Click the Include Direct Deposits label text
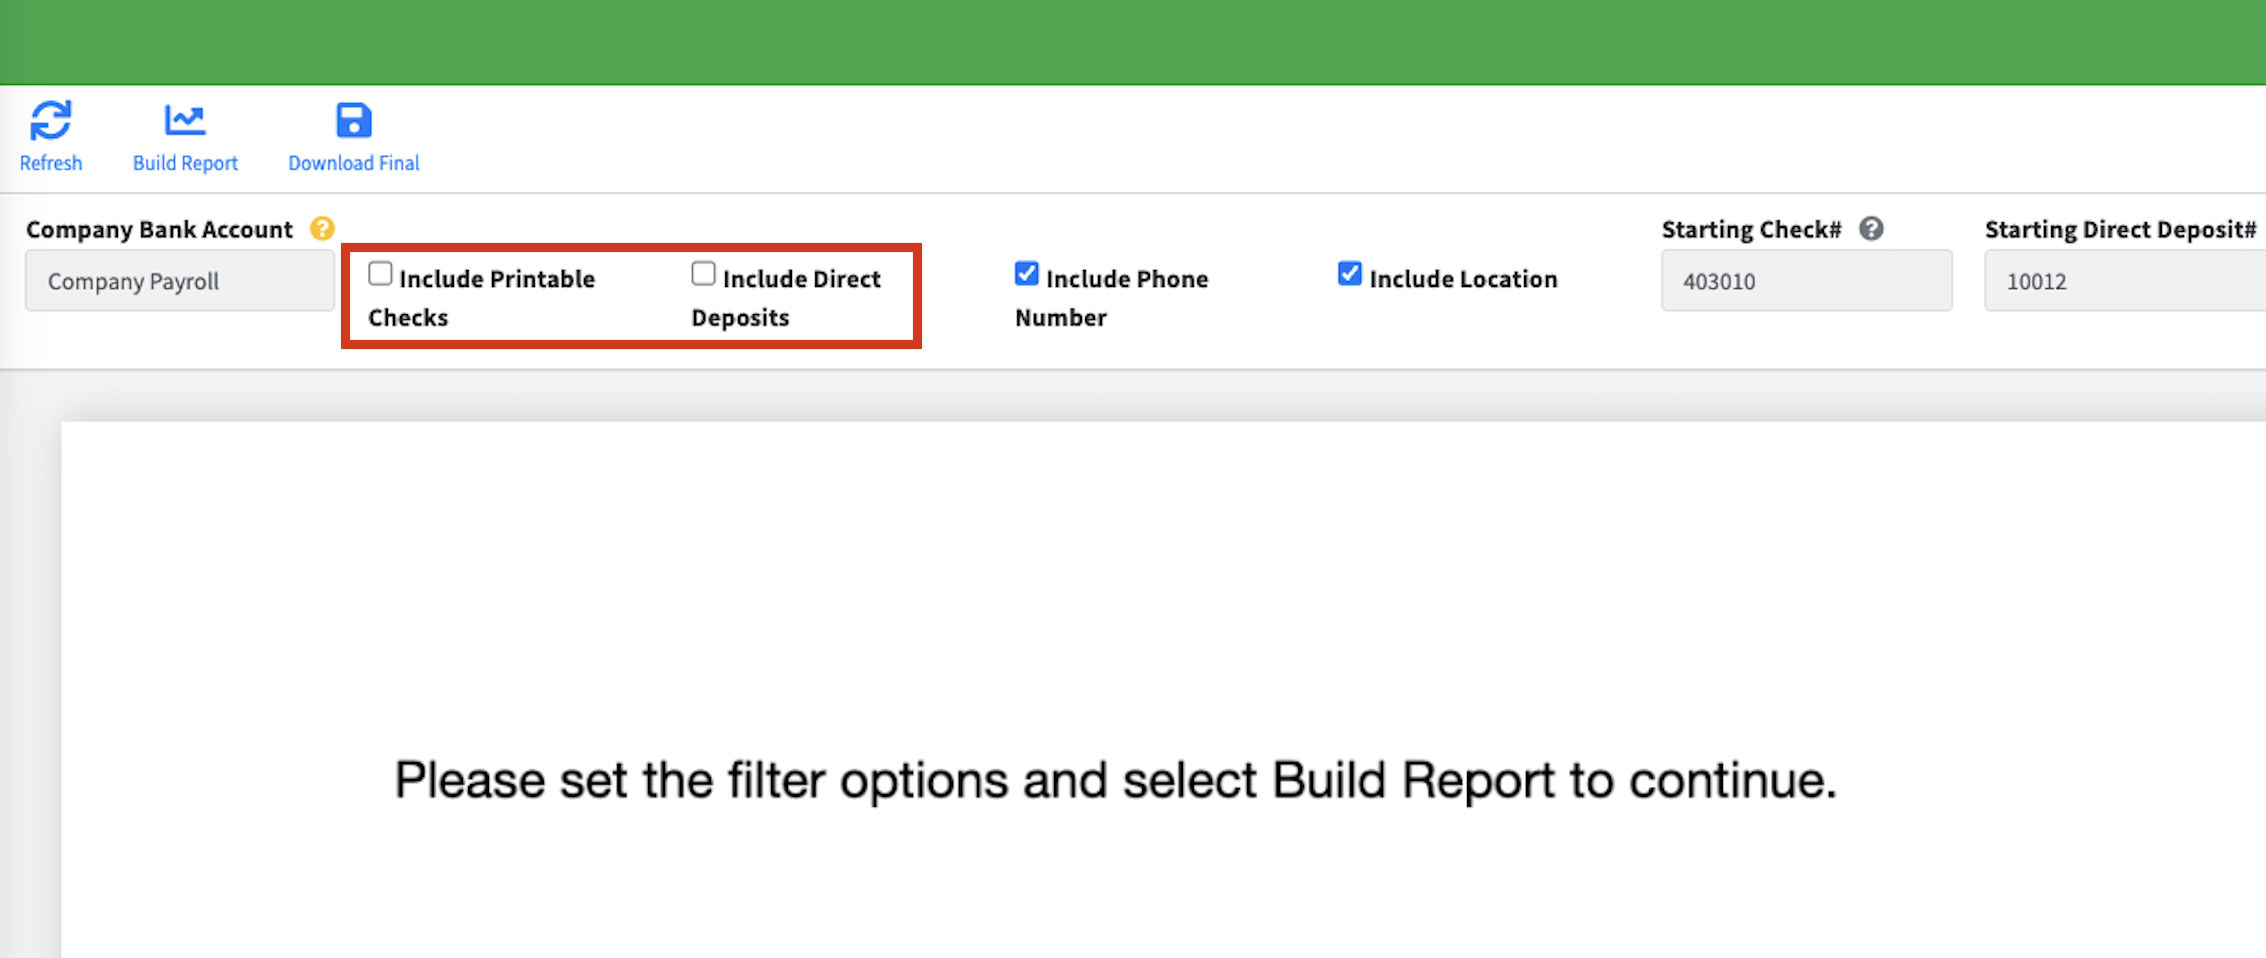 pyautogui.click(x=801, y=279)
